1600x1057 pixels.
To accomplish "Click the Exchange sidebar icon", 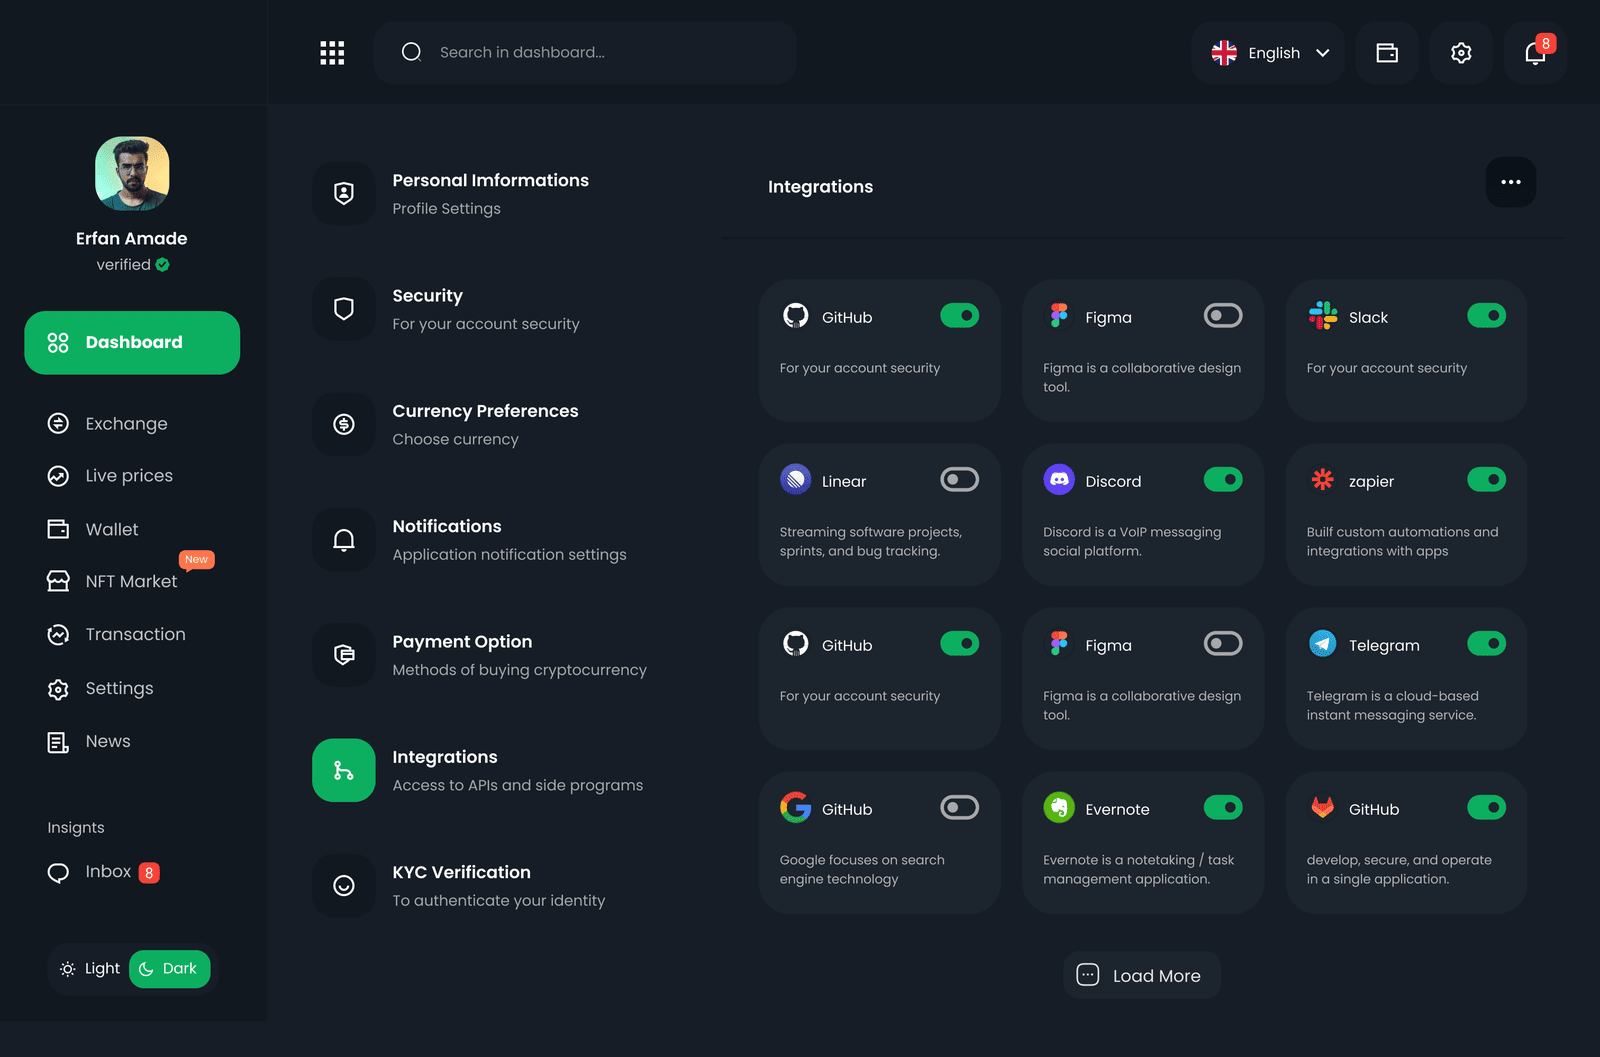I will coord(58,423).
